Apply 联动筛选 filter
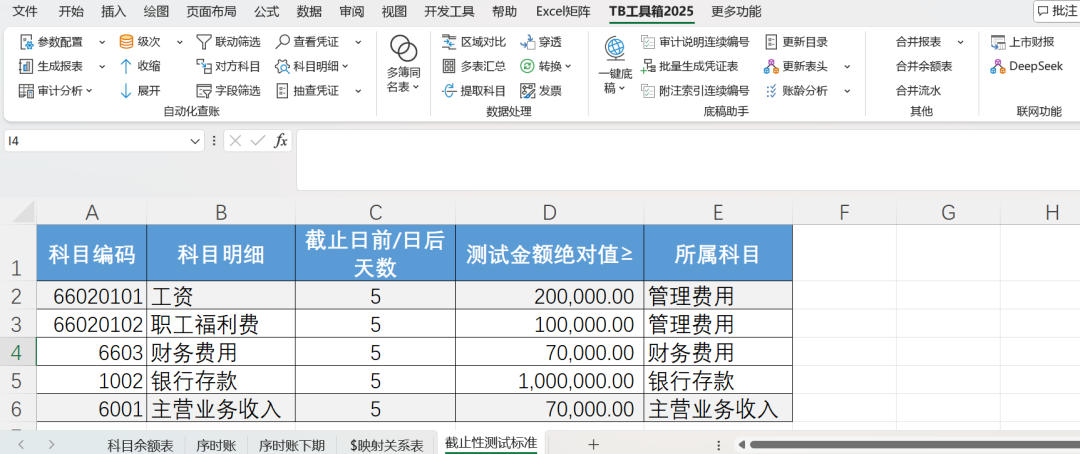The image size is (1080, 454). coord(229,42)
